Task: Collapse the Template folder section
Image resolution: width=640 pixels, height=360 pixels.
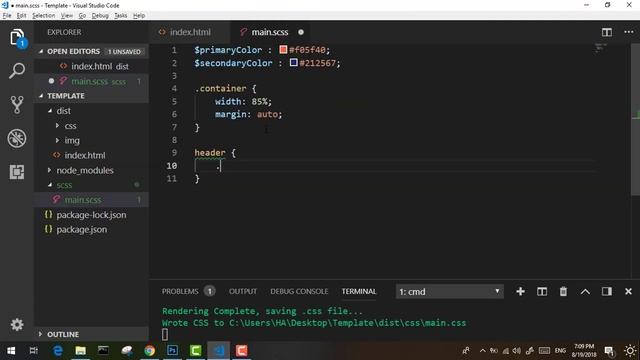Action: (x=41, y=96)
